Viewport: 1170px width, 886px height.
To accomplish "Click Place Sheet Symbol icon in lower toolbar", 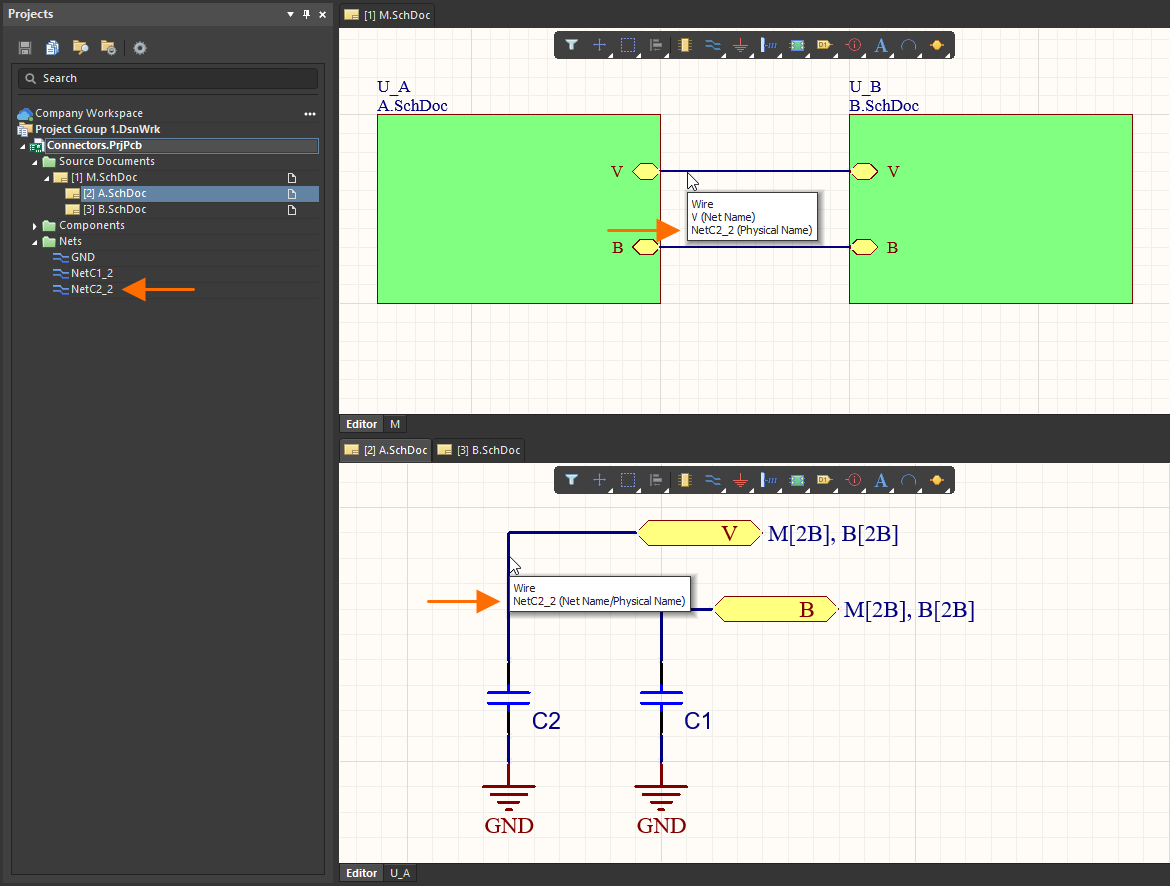I will click(797, 480).
